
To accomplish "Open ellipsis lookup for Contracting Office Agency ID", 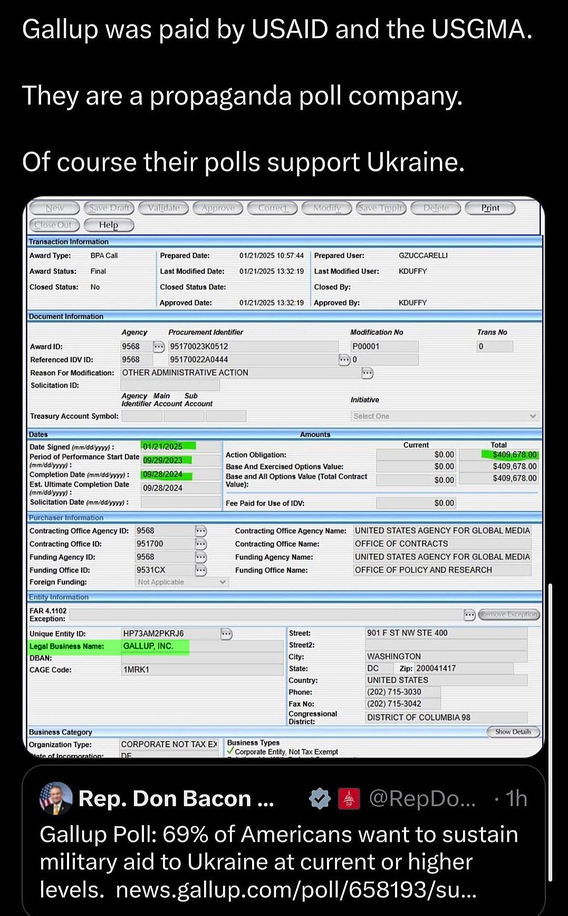I will pyautogui.click(x=201, y=530).
